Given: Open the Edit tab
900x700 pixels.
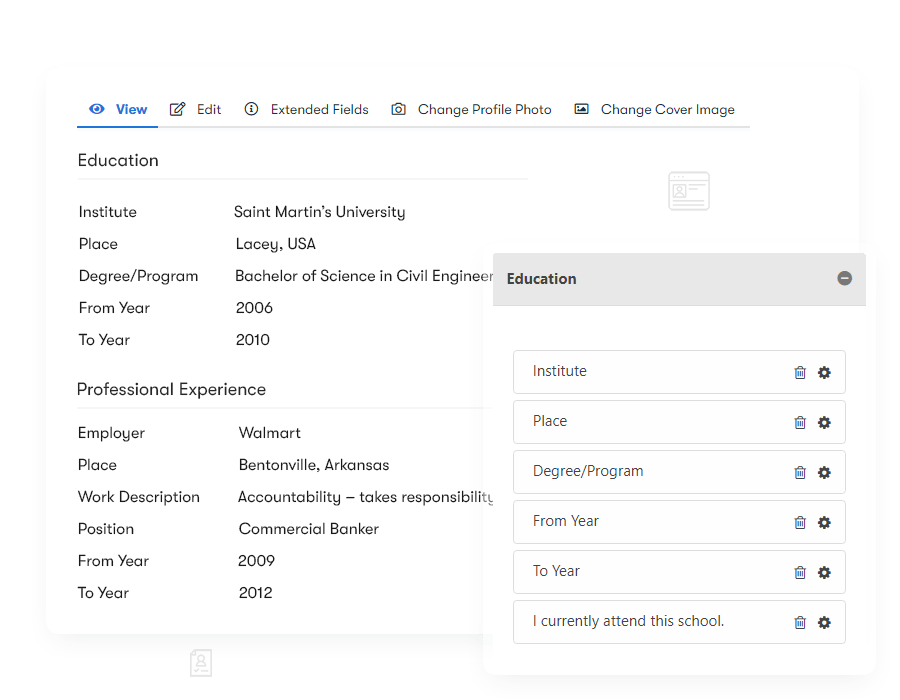Looking at the screenshot, I should 196,110.
